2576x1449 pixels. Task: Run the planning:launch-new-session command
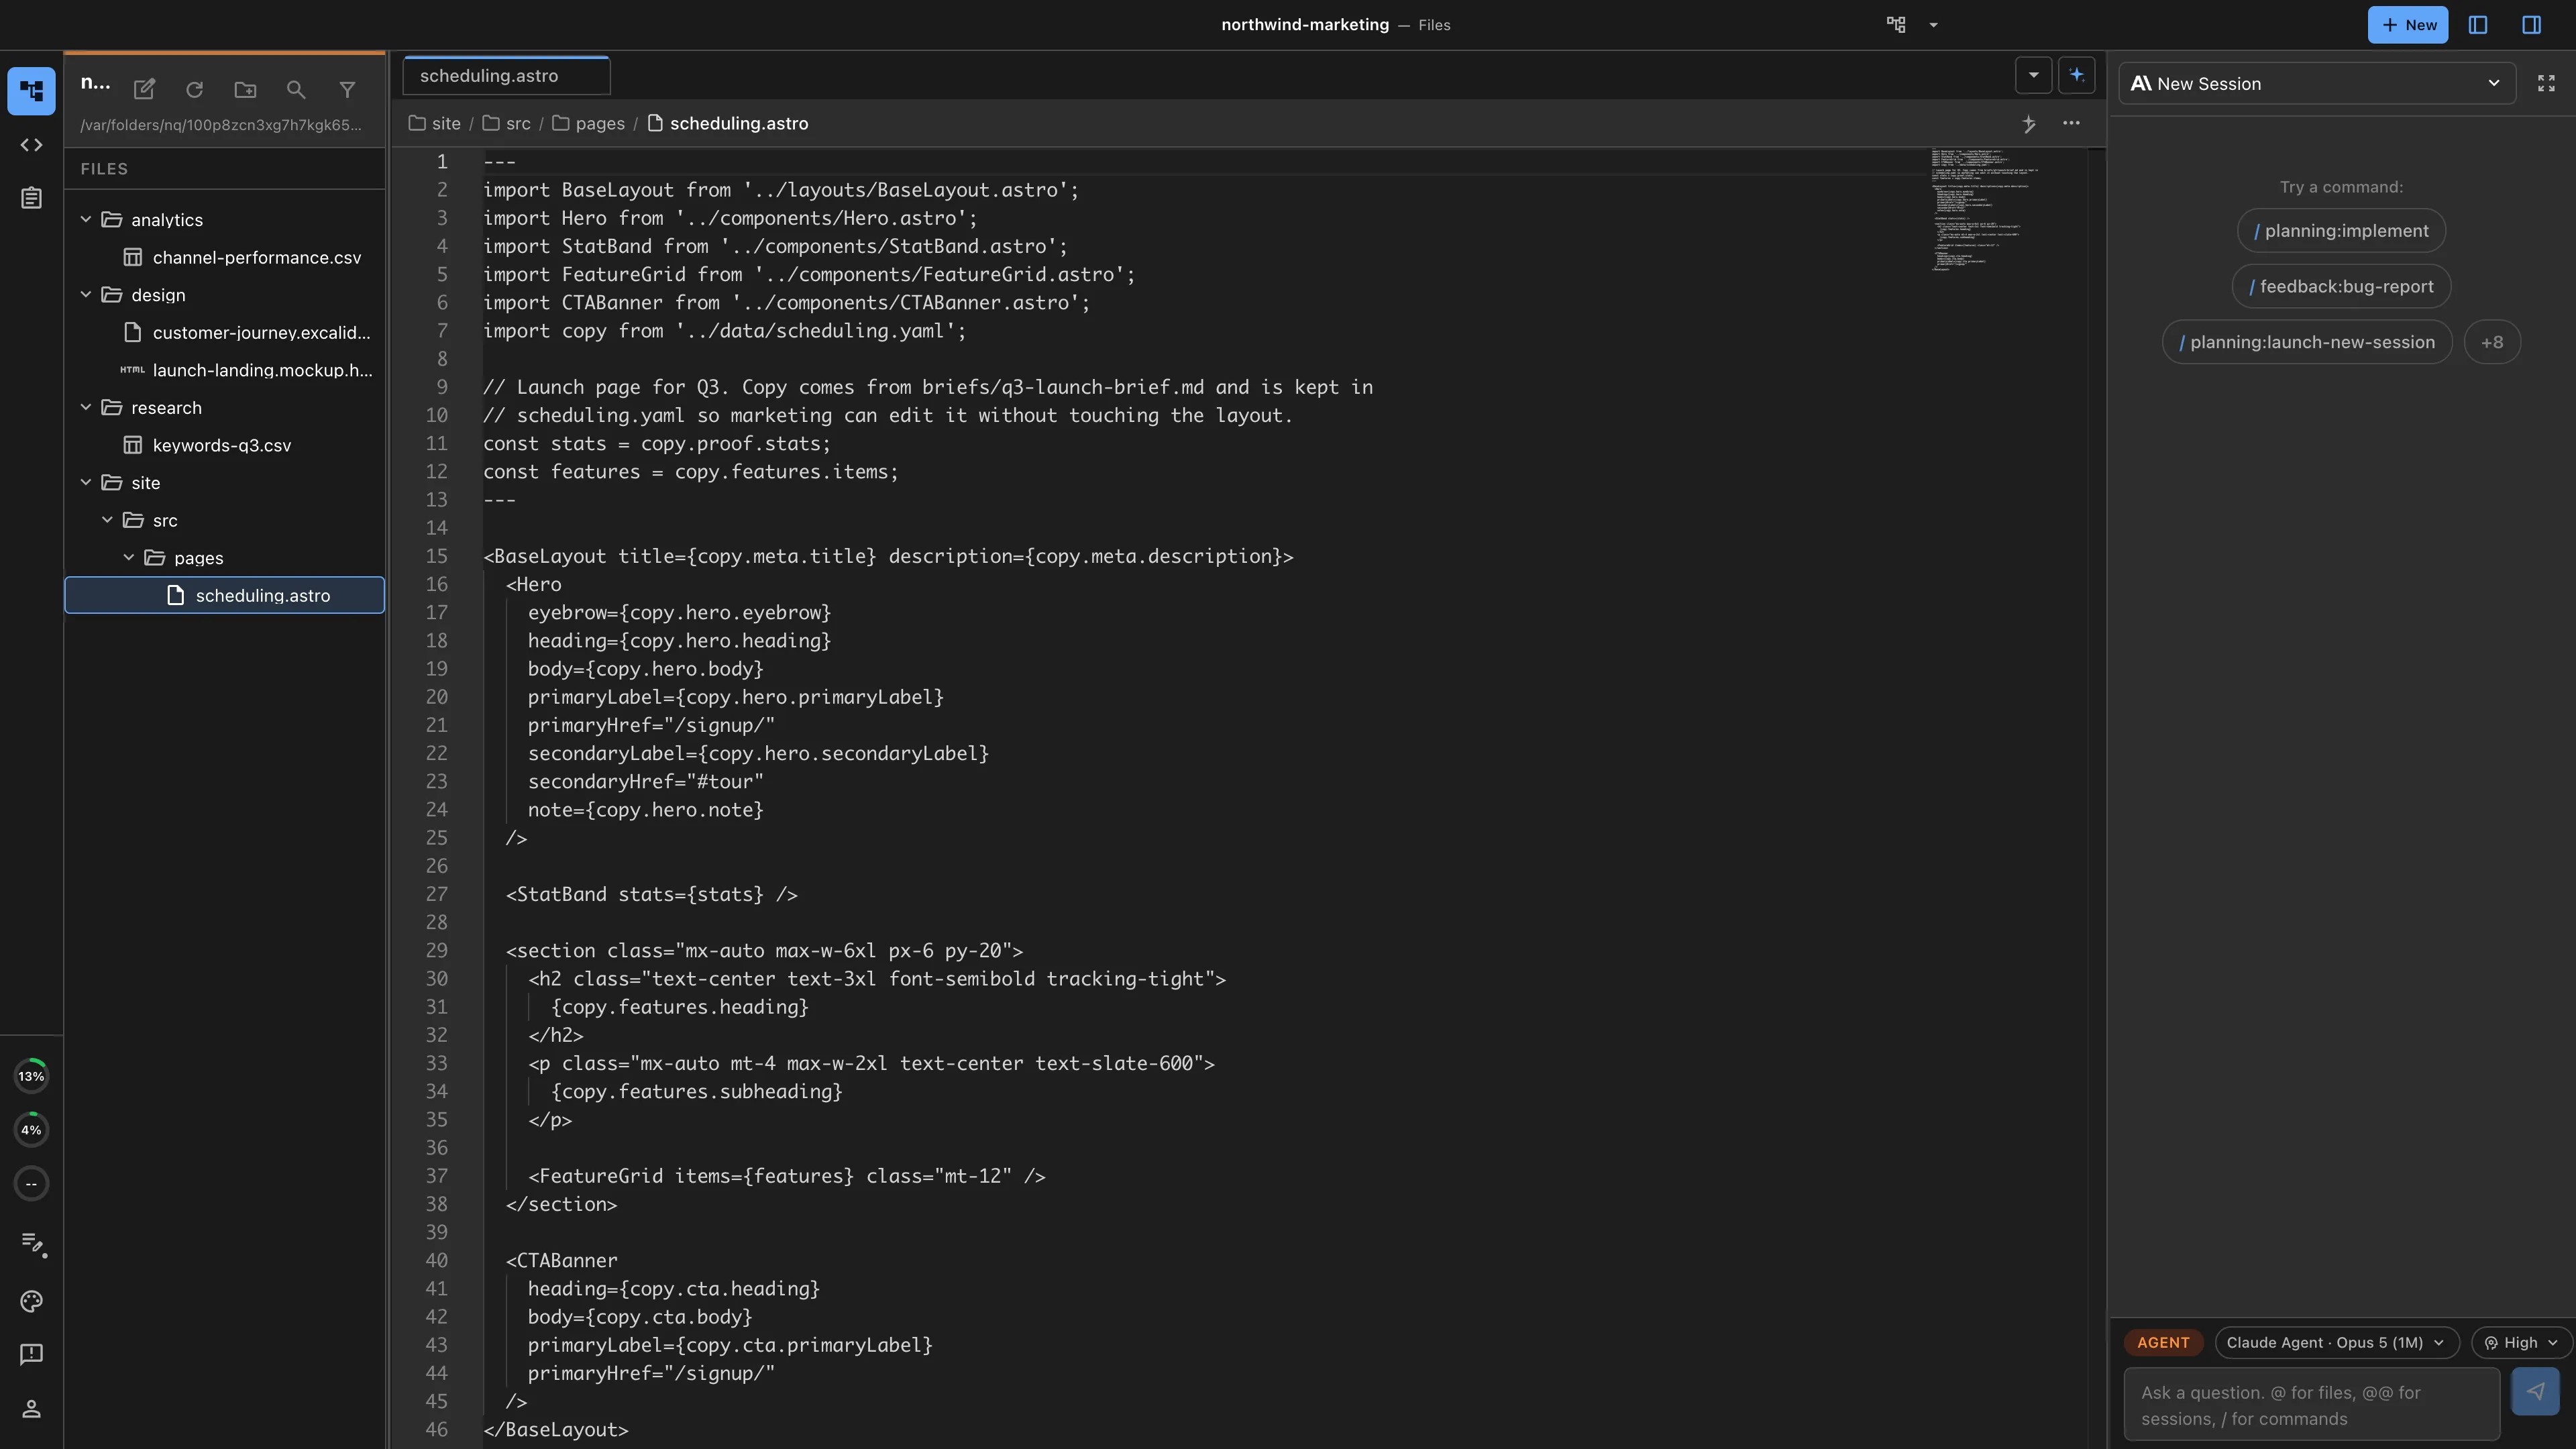point(2307,342)
